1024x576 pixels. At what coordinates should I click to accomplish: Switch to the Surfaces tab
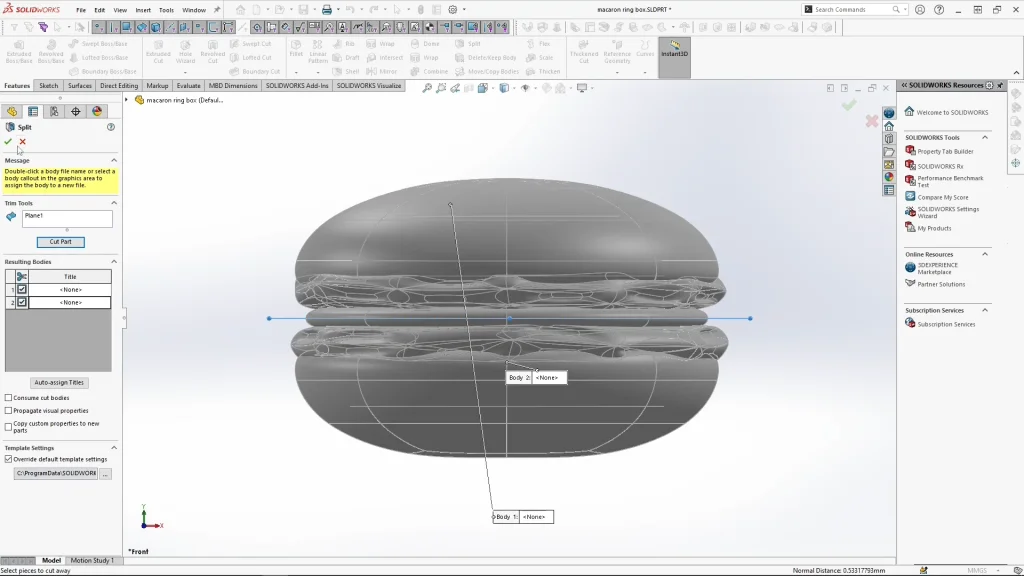pos(80,86)
